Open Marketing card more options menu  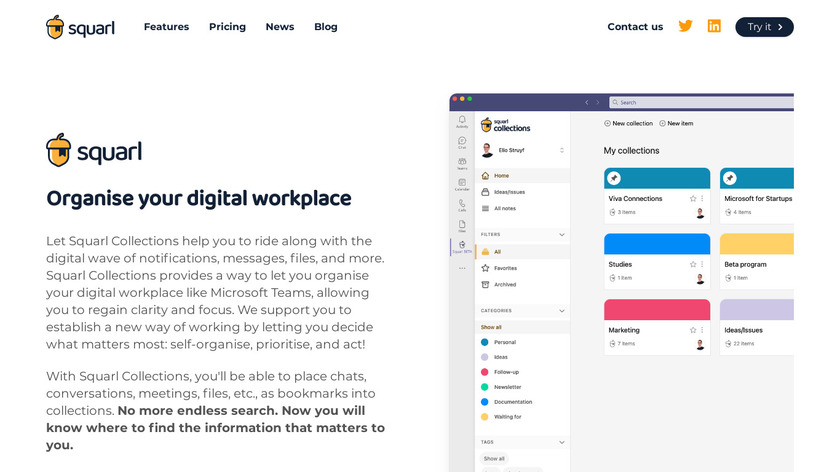point(702,331)
